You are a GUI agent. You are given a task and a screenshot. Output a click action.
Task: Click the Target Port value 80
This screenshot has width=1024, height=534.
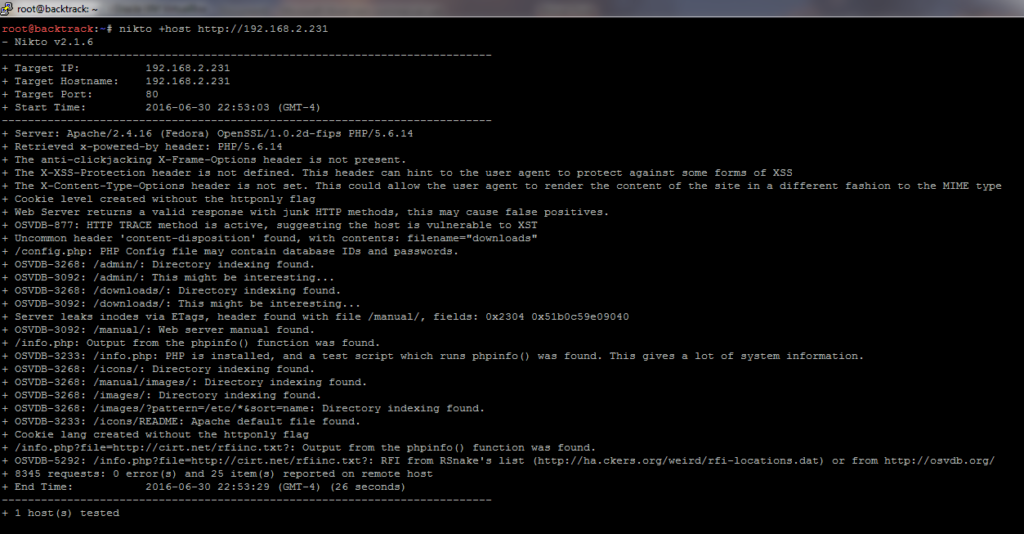click(152, 94)
